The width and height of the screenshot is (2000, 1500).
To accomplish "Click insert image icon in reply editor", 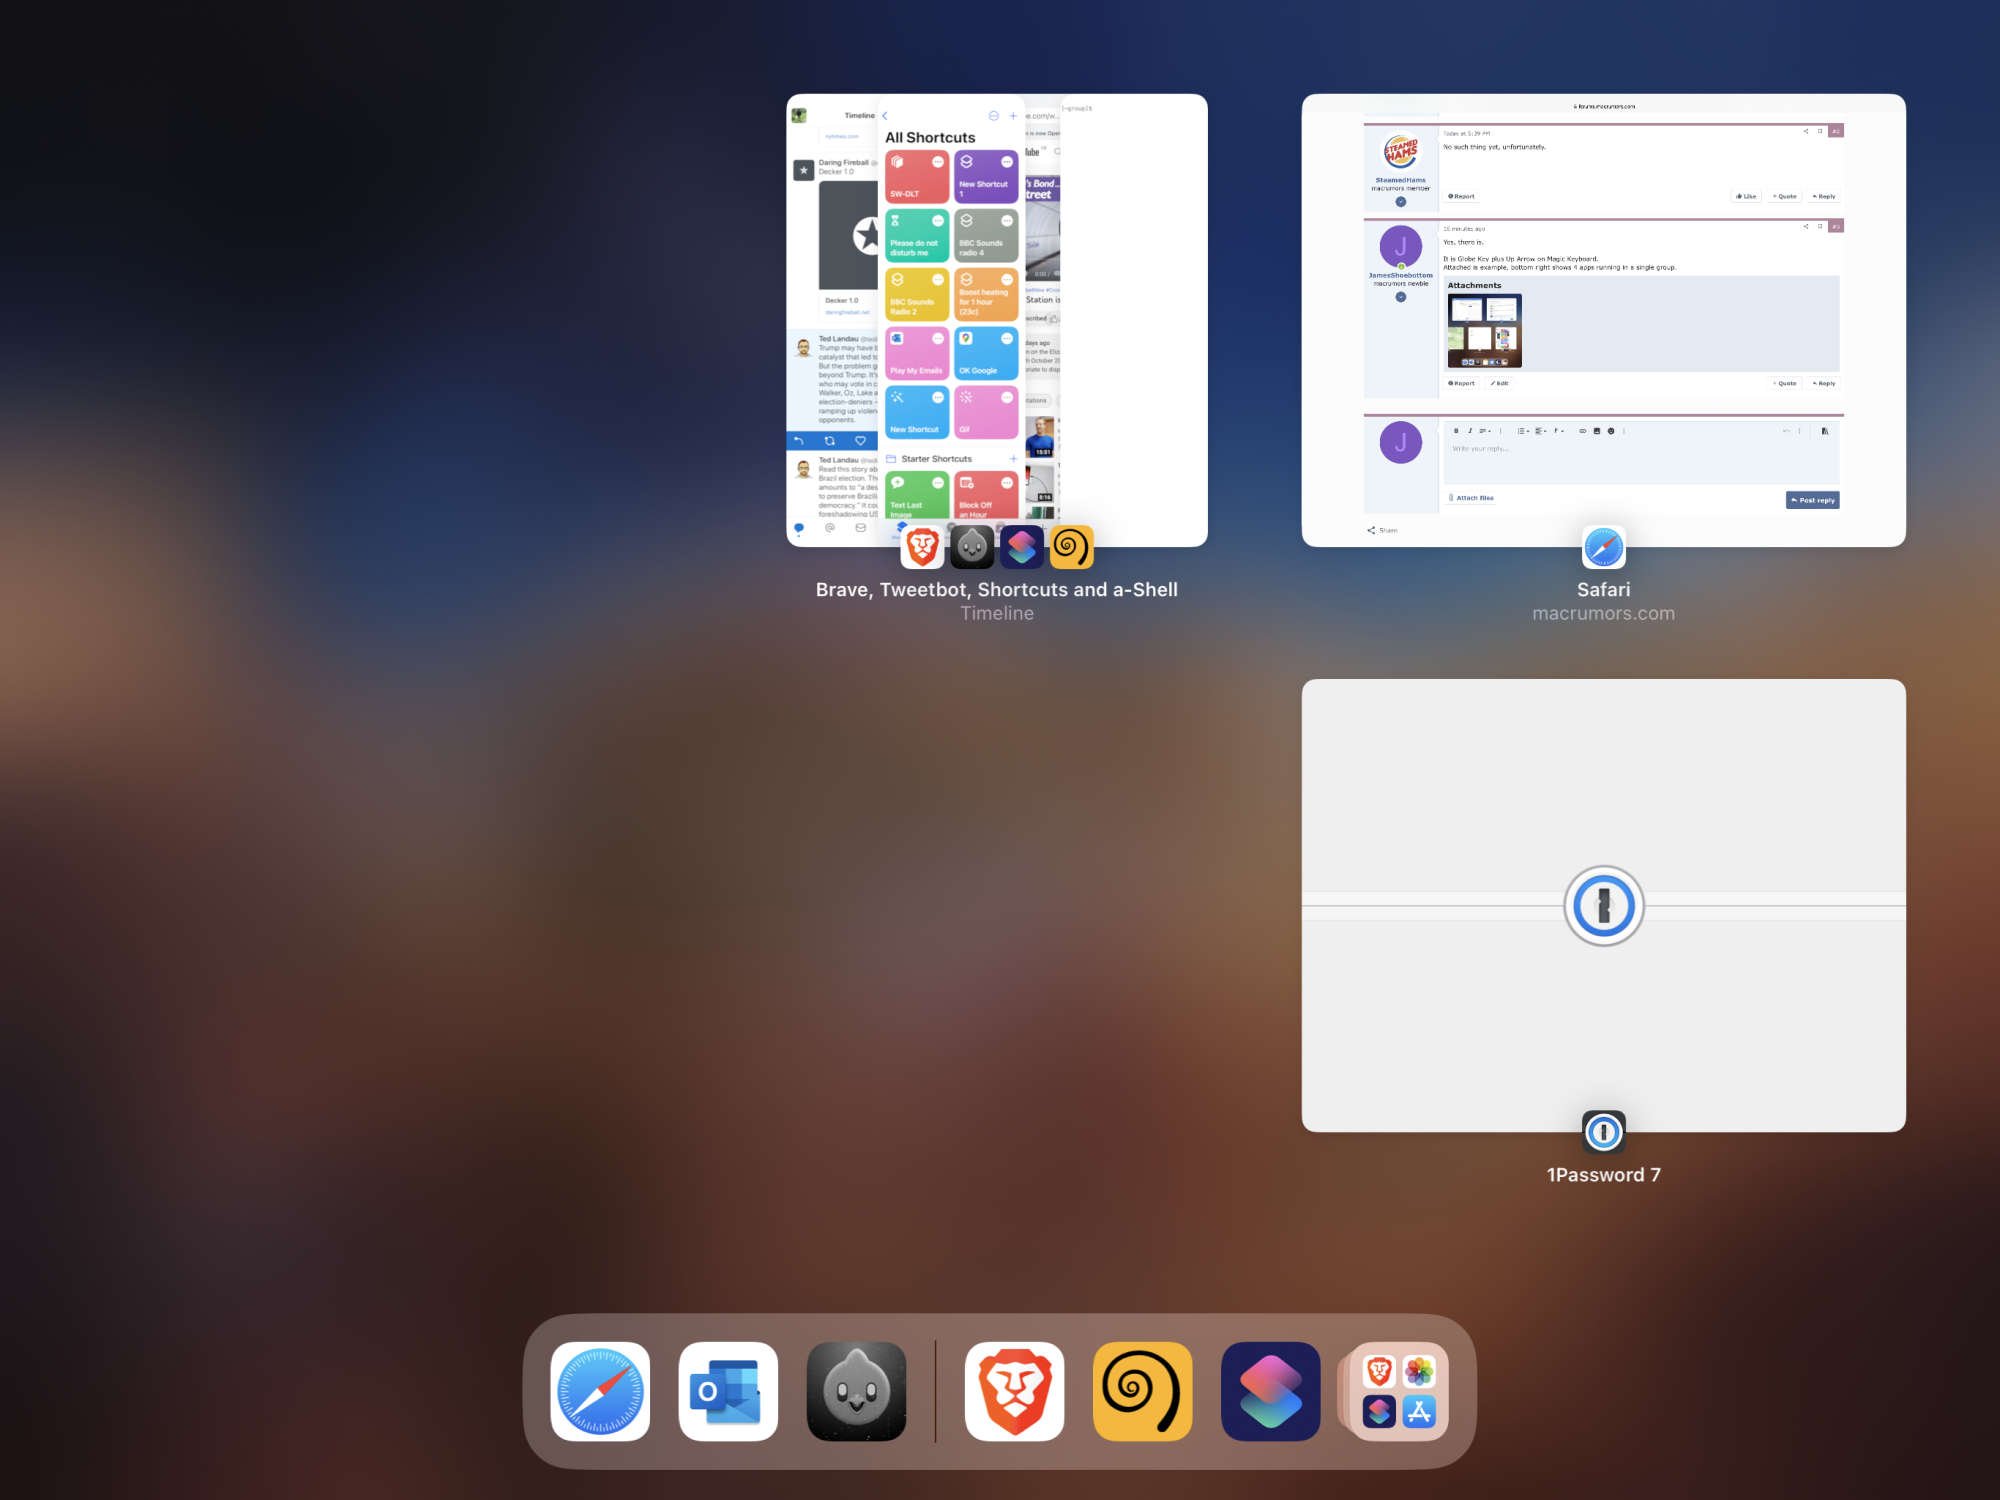I will point(1597,431).
